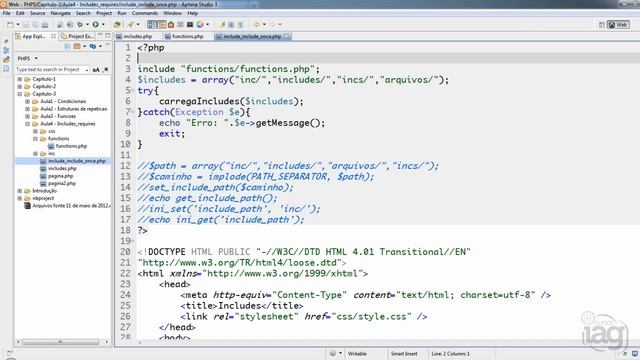The image size is (640, 360).
Task: Click the Open Perspective icon beside Web
Action: tap(602, 25)
